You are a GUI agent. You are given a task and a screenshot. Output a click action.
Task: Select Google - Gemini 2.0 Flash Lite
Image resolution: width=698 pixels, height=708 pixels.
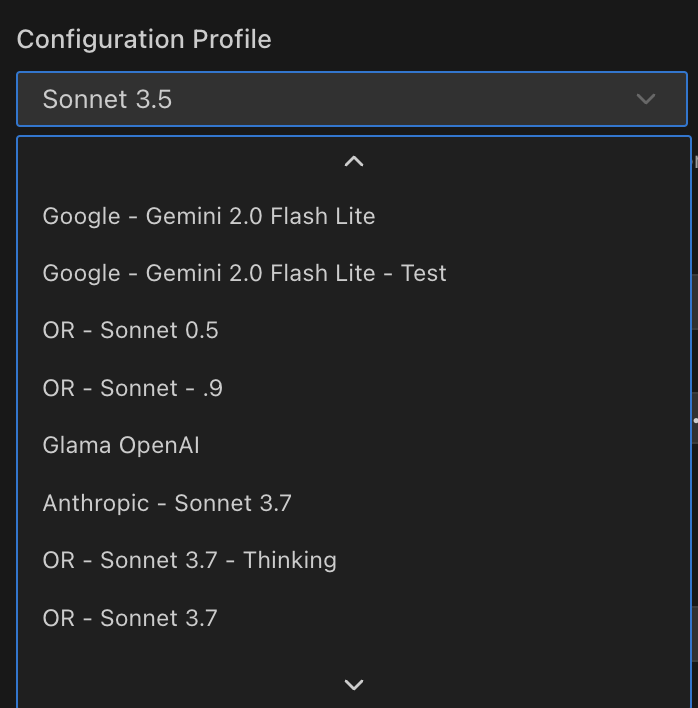(x=209, y=216)
